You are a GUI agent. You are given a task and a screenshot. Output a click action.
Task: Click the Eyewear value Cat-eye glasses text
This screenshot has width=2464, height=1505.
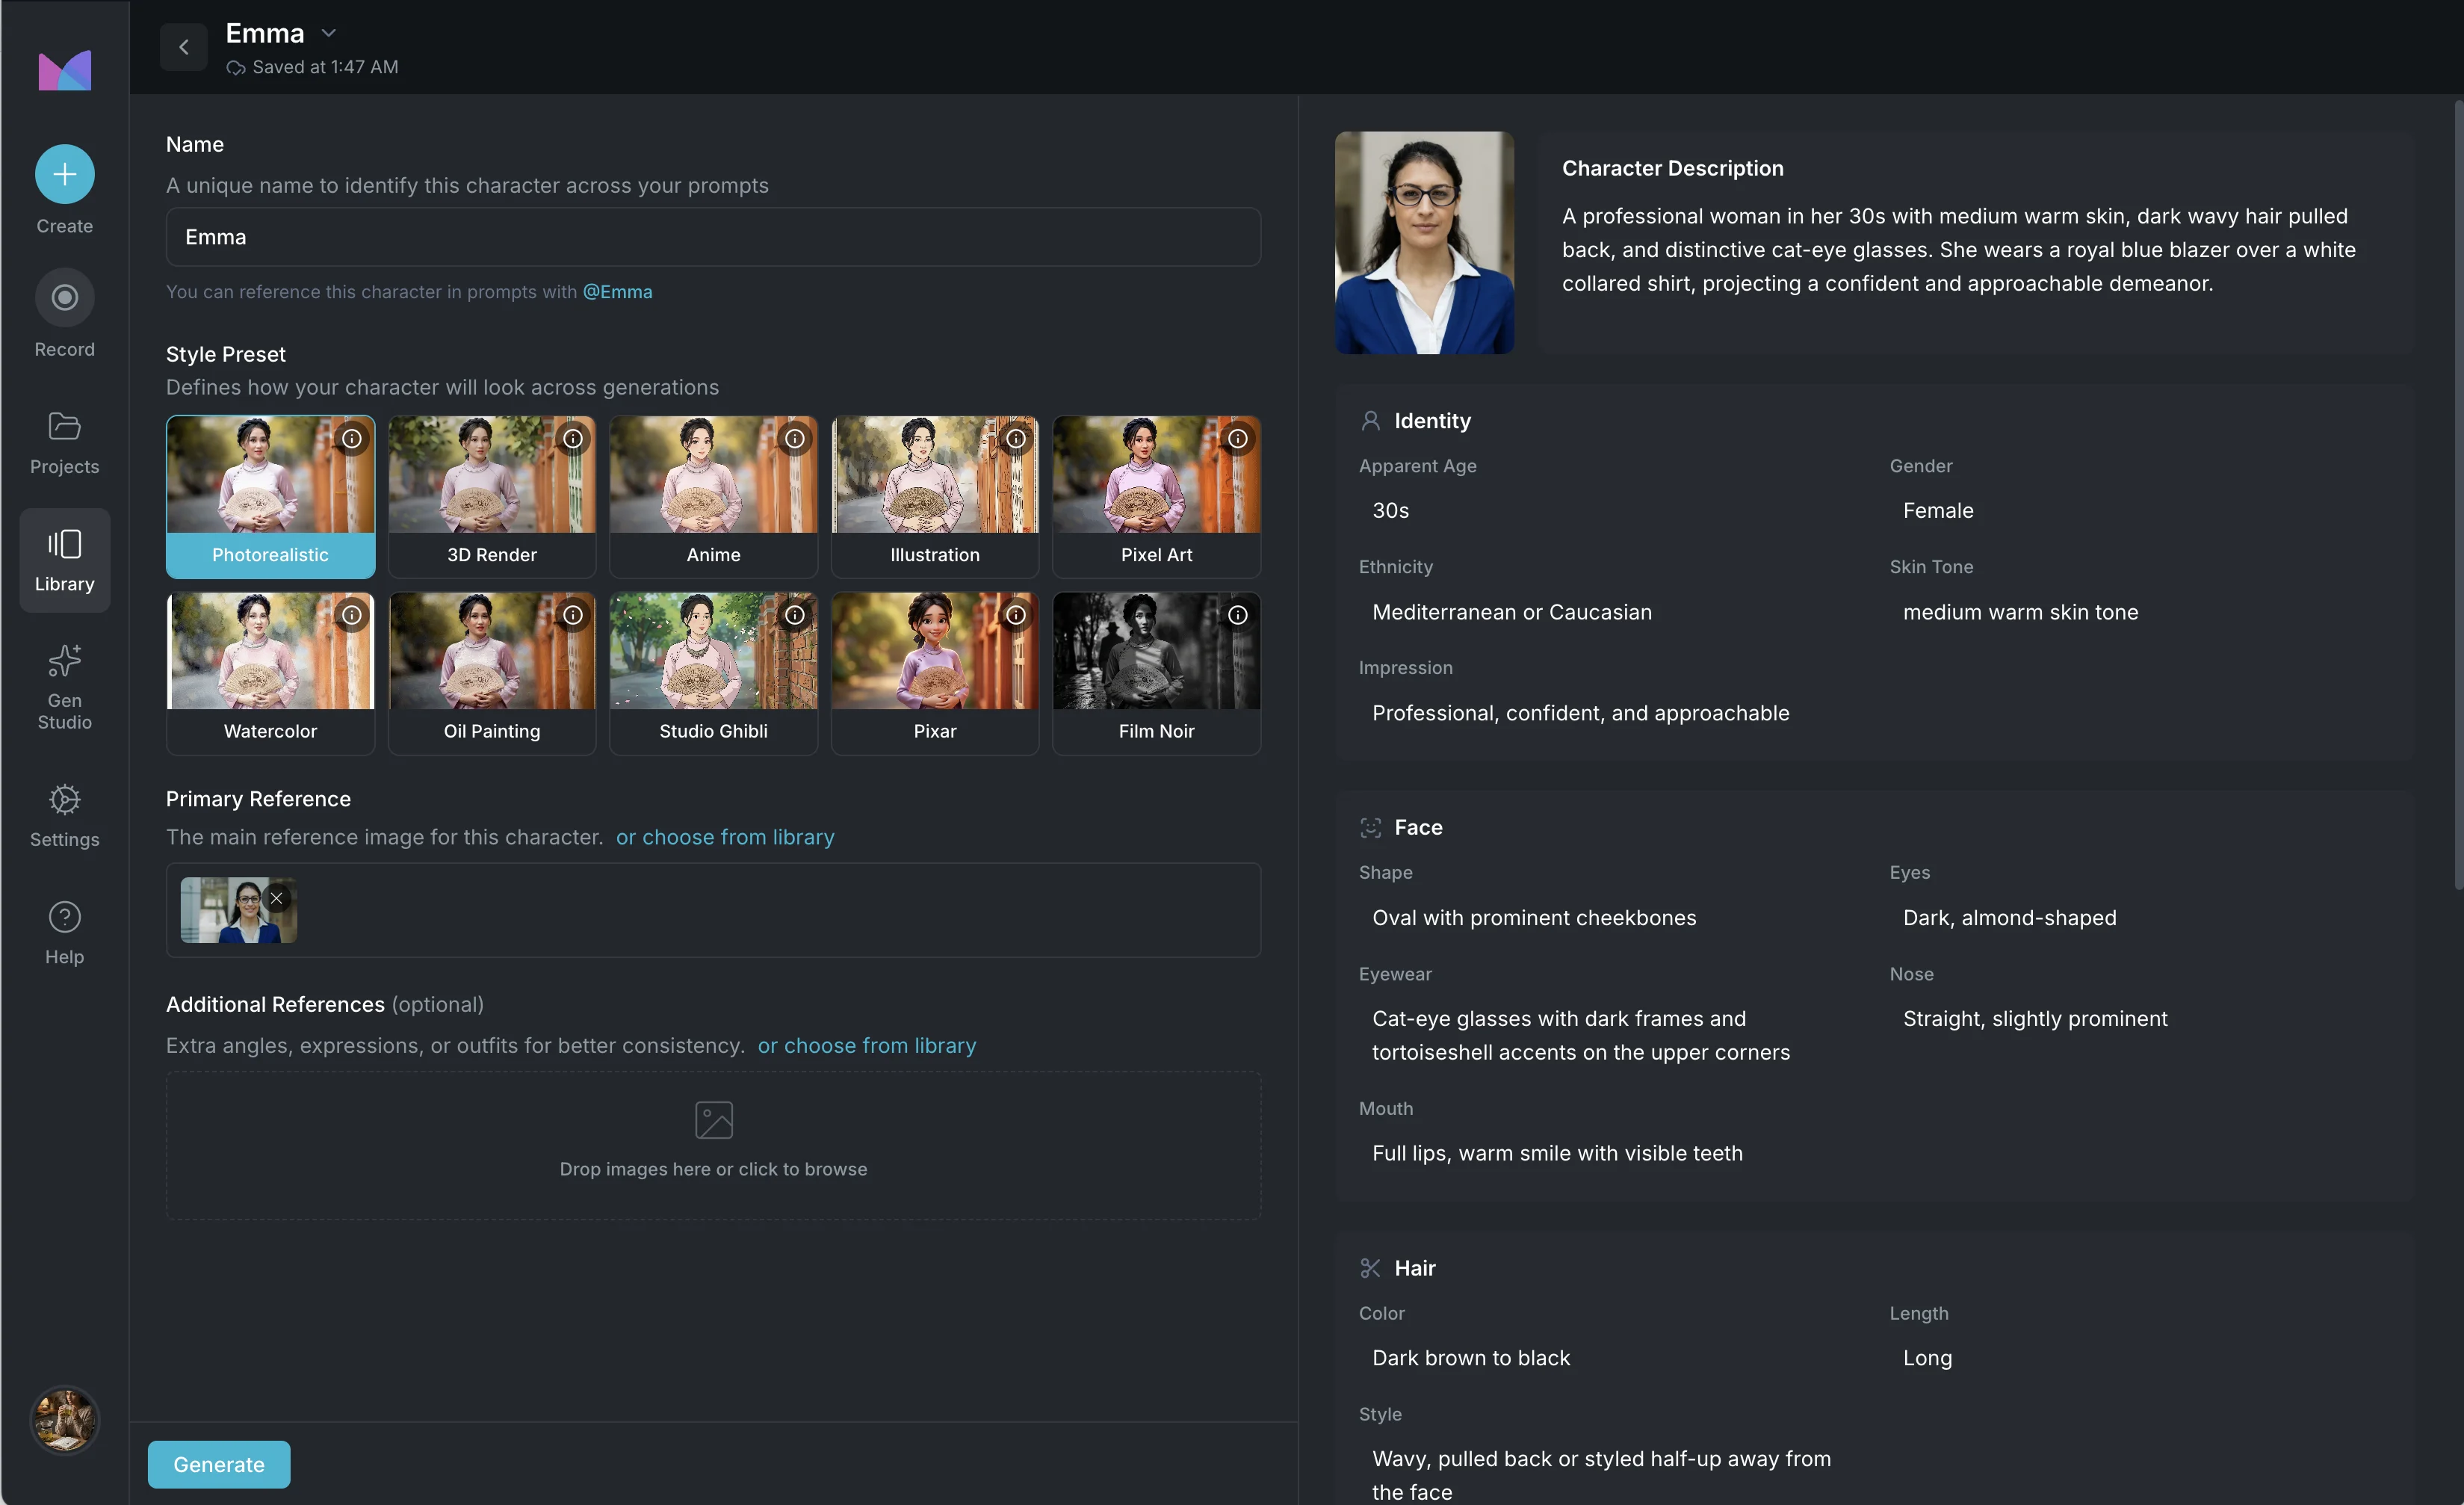[x=1581, y=1035]
